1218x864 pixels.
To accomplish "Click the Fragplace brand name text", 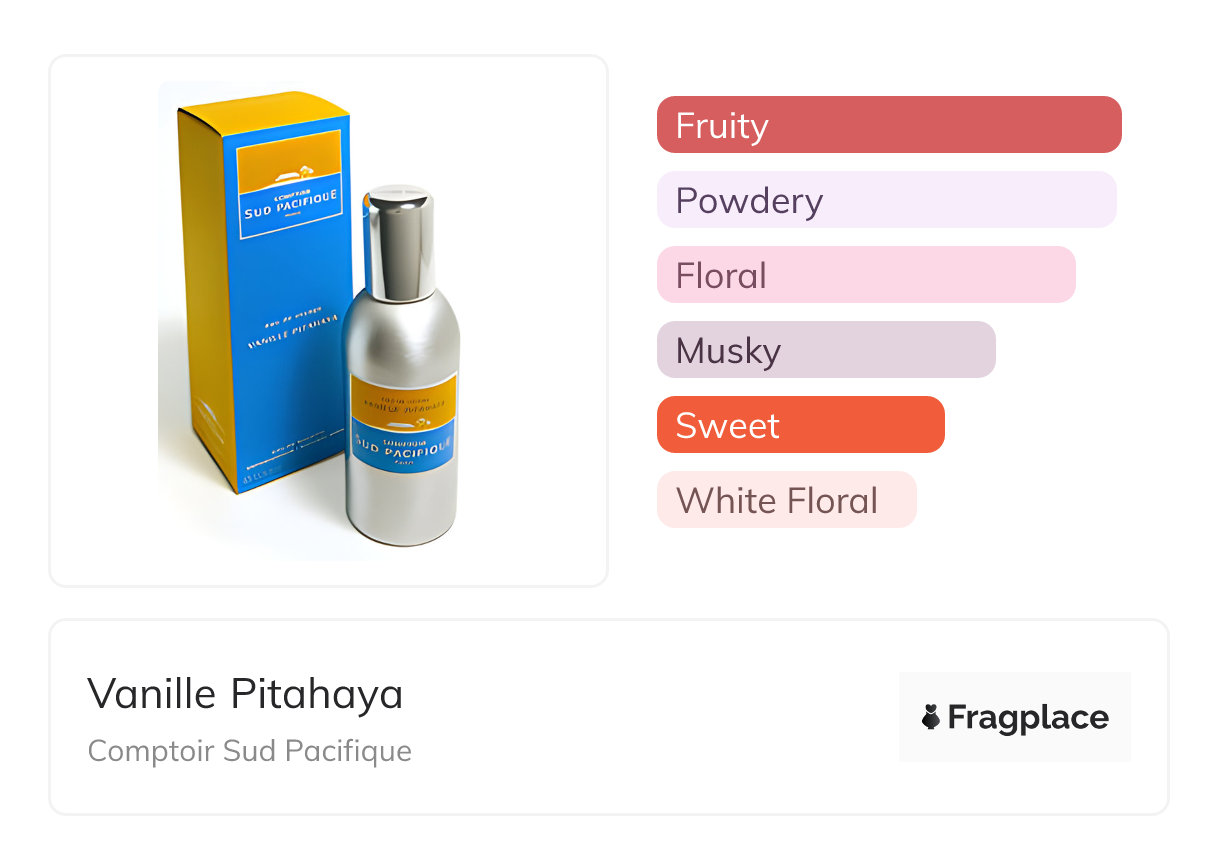I will click(1028, 717).
